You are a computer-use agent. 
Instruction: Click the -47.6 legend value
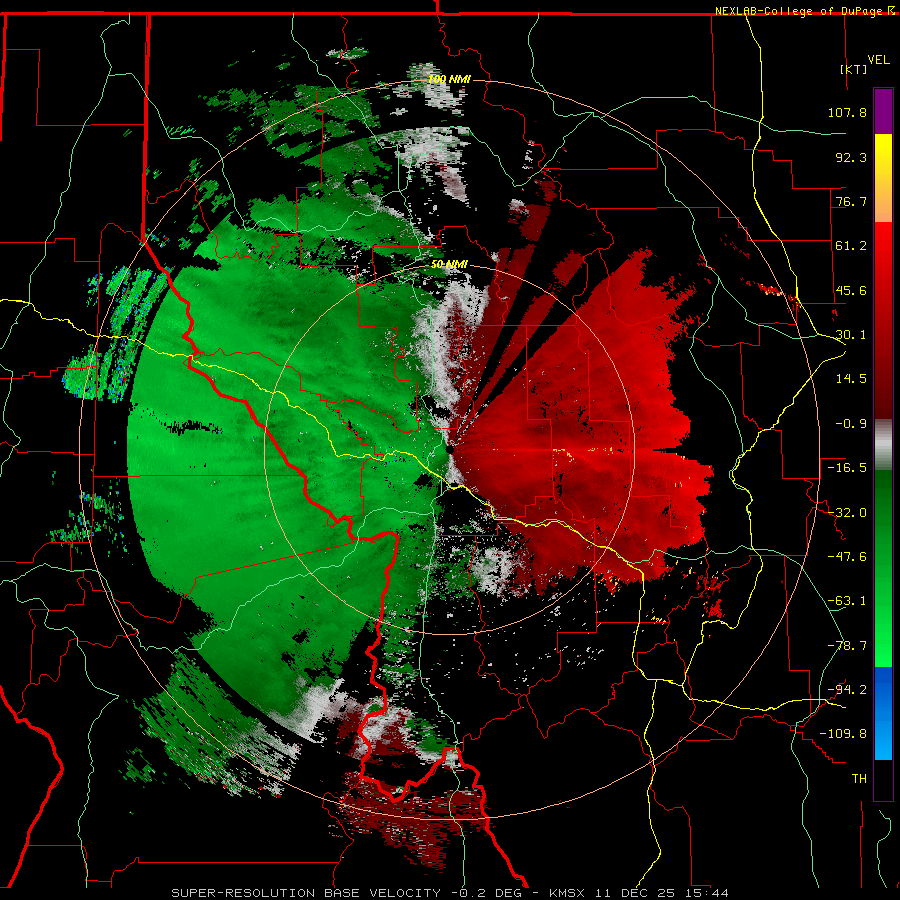(x=847, y=557)
